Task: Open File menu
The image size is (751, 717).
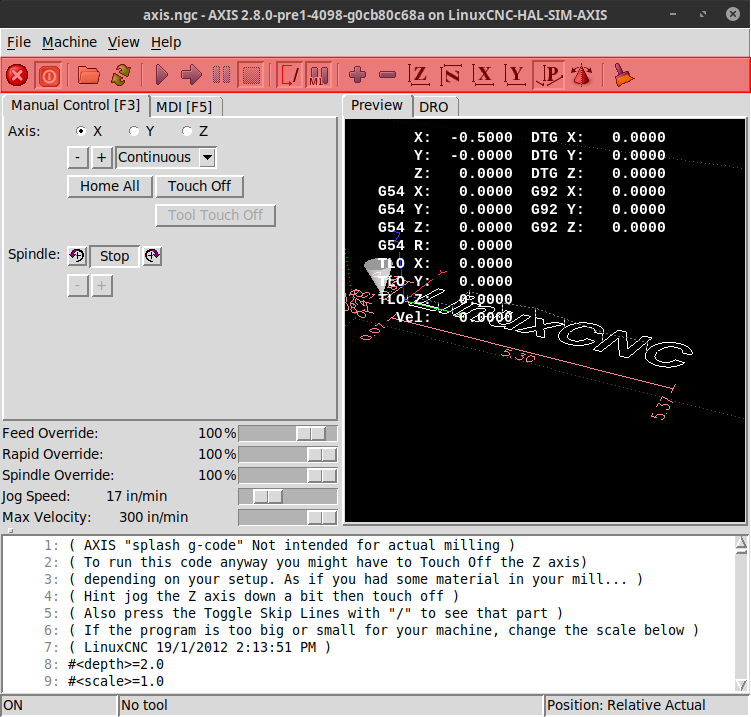Action: [19, 43]
